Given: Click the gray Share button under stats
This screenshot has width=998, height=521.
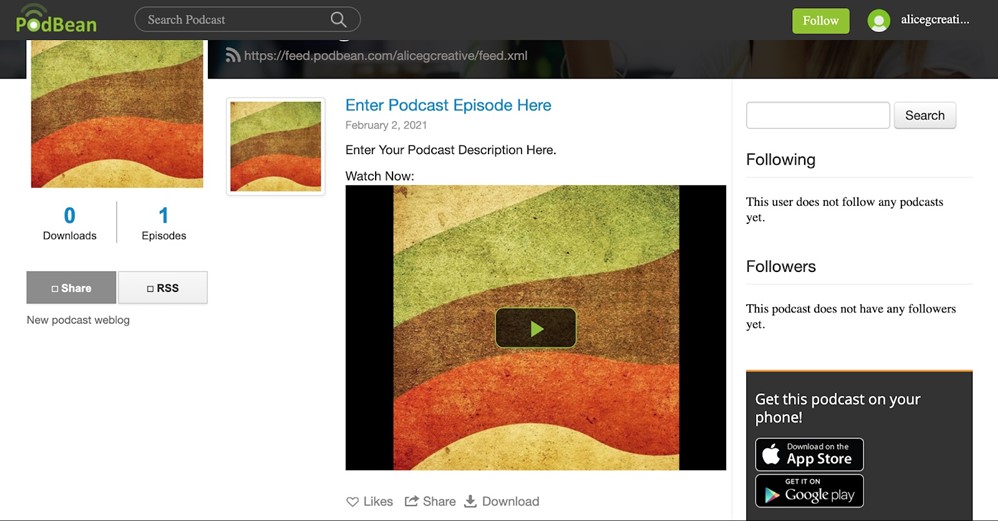Looking at the screenshot, I should pos(71,288).
